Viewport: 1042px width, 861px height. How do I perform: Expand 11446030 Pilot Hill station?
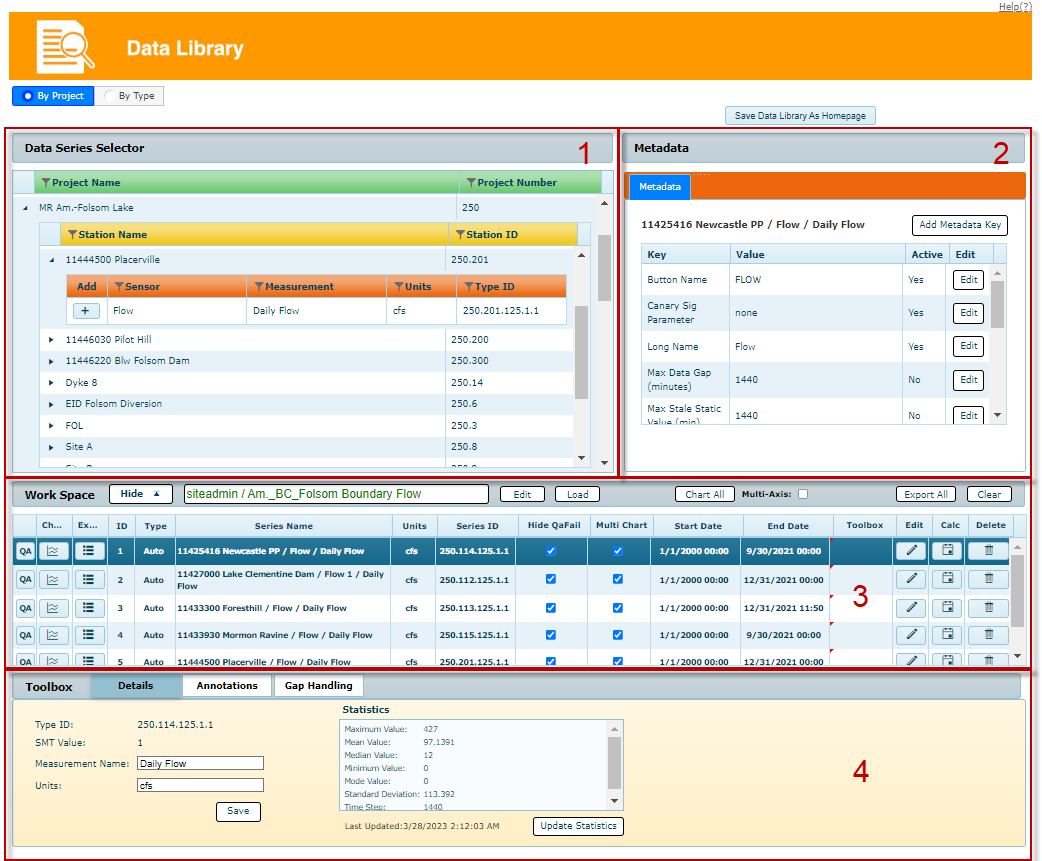point(51,339)
